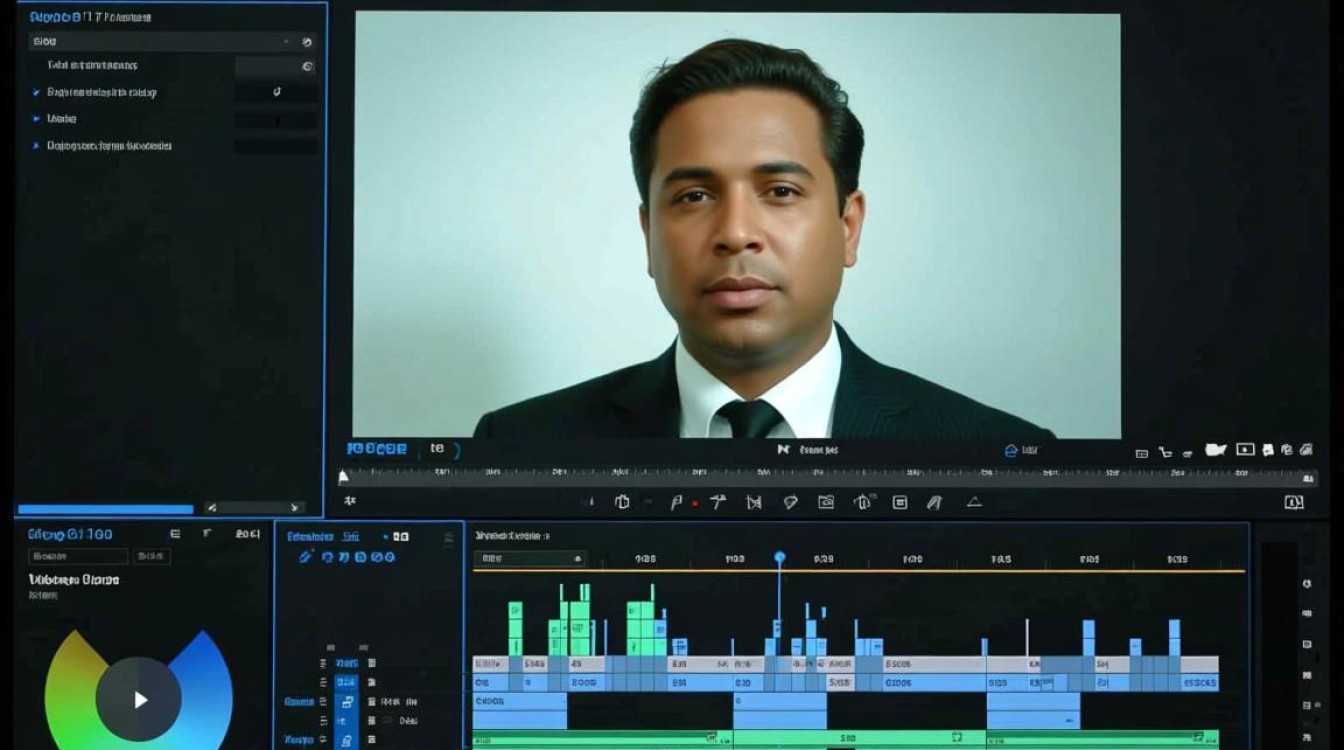Click the home icon below the video preview

coord(1011,450)
